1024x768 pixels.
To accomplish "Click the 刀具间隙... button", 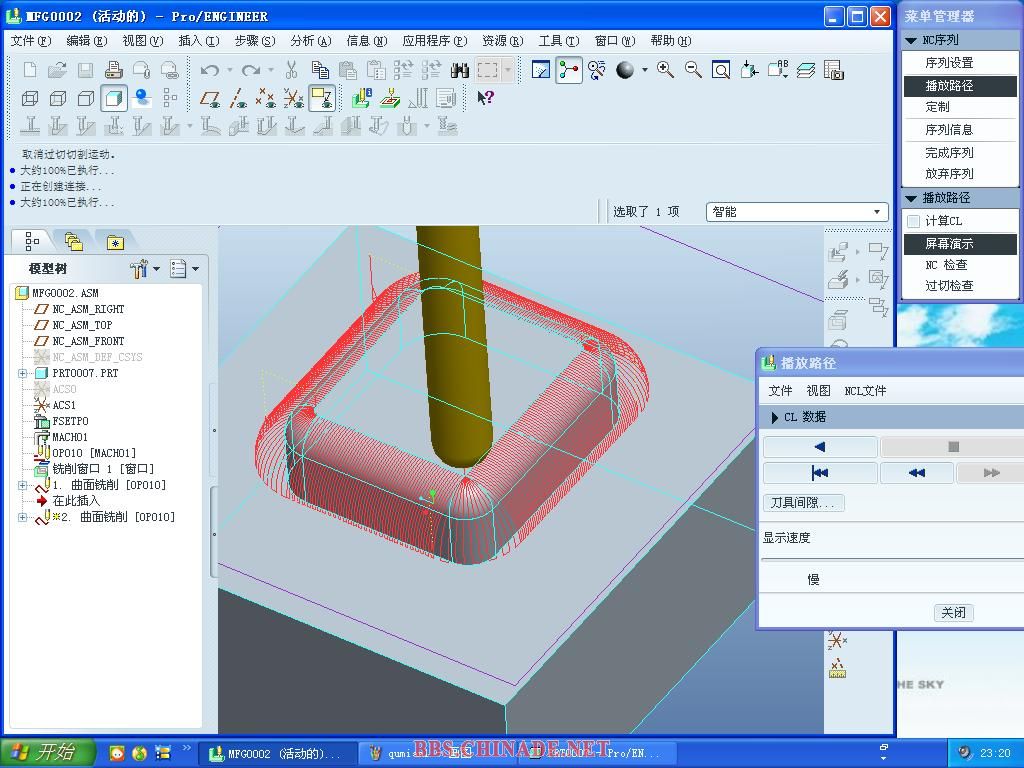I will click(803, 503).
